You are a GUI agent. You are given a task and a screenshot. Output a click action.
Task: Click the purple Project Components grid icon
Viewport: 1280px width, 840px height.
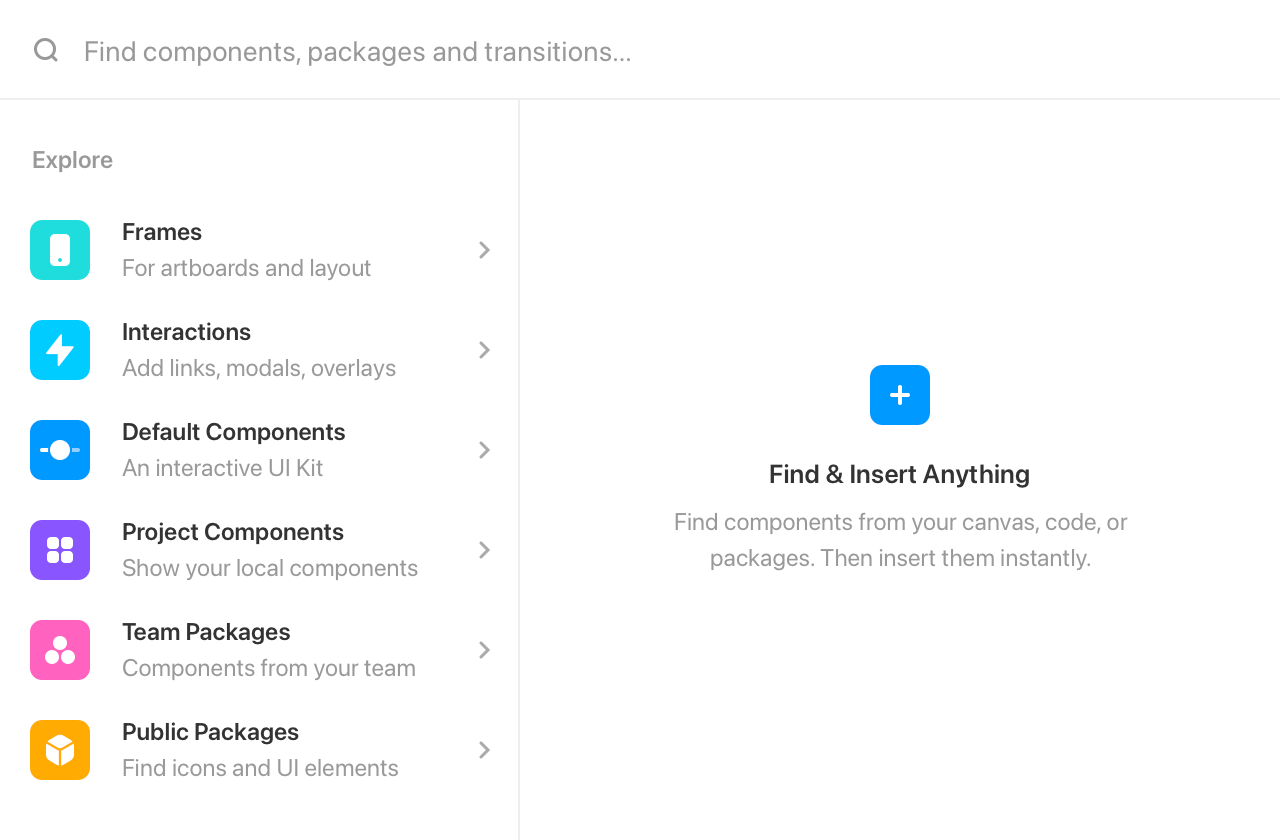[x=60, y=550]
